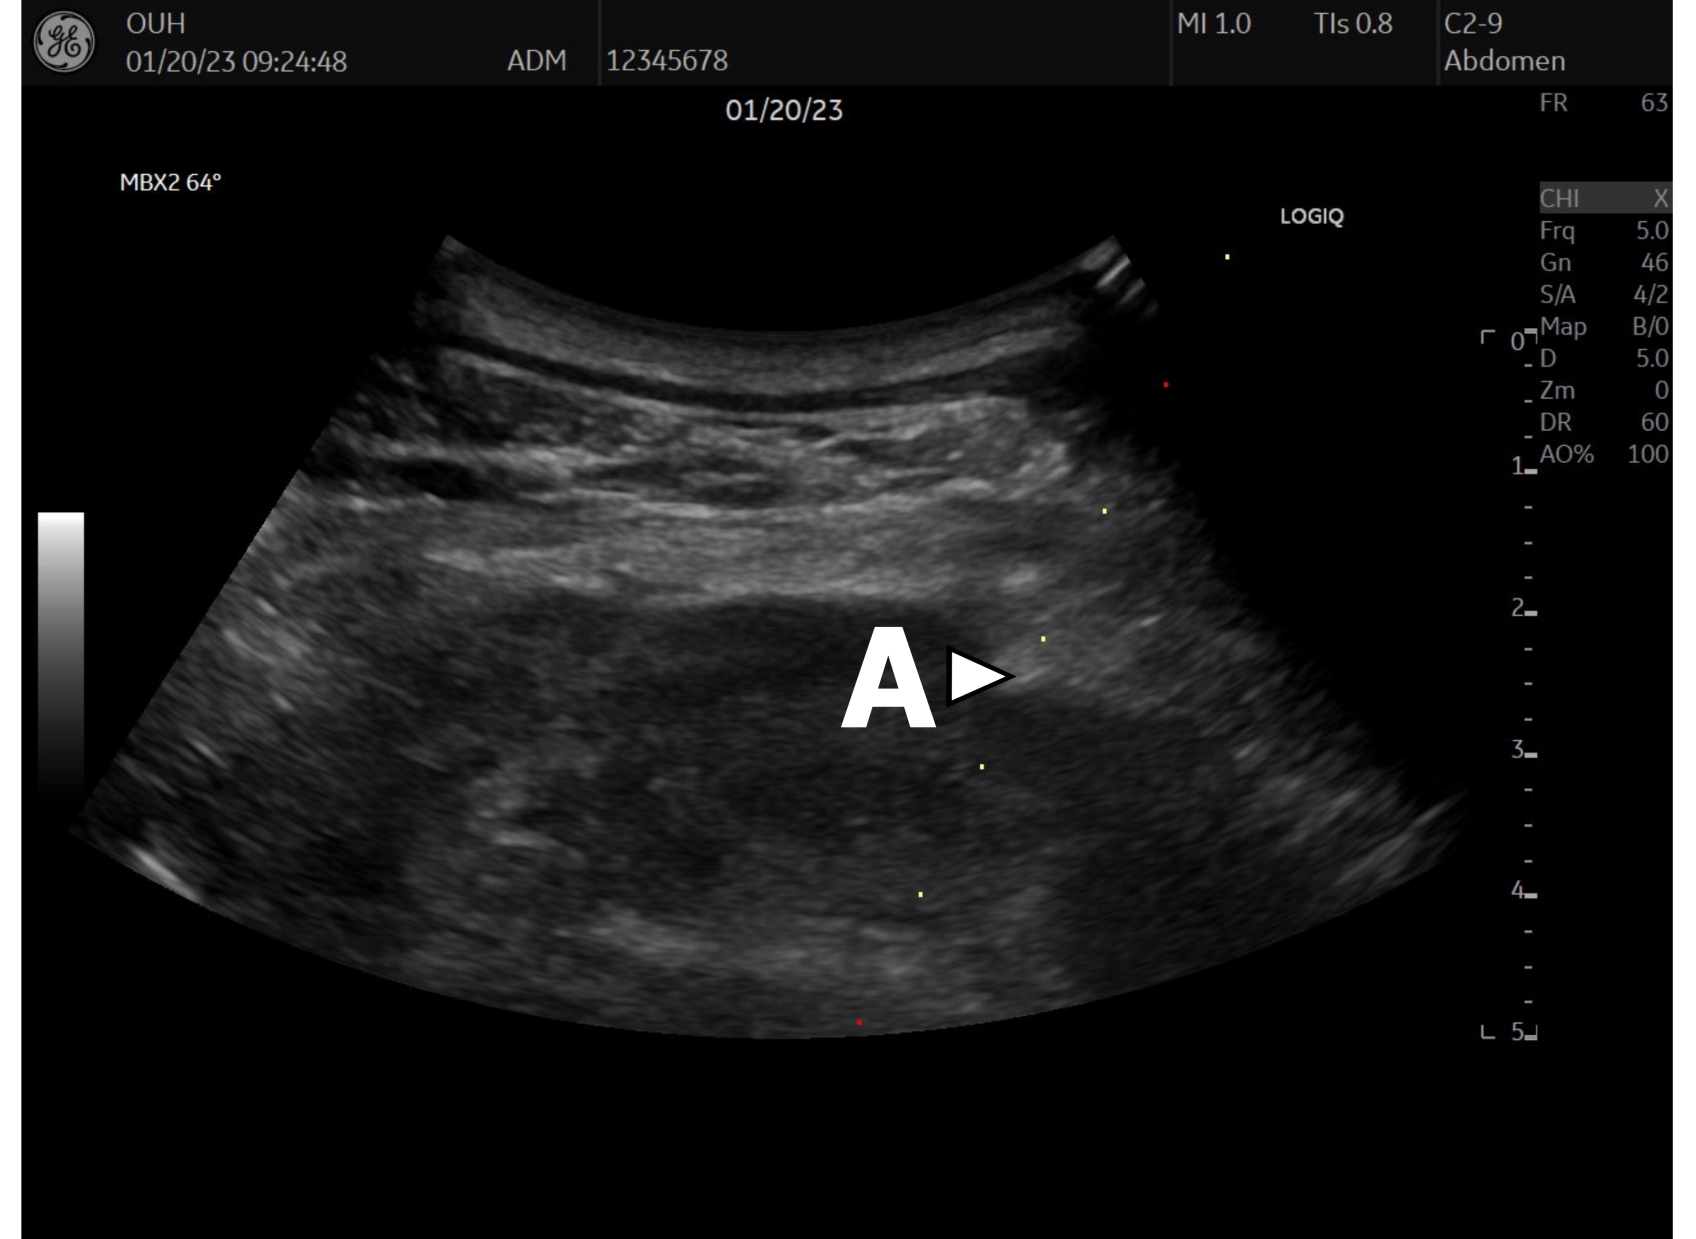Click the MI 1.0 readout
This screenshot has height=1239, width=1696.
click(1214, 24)
